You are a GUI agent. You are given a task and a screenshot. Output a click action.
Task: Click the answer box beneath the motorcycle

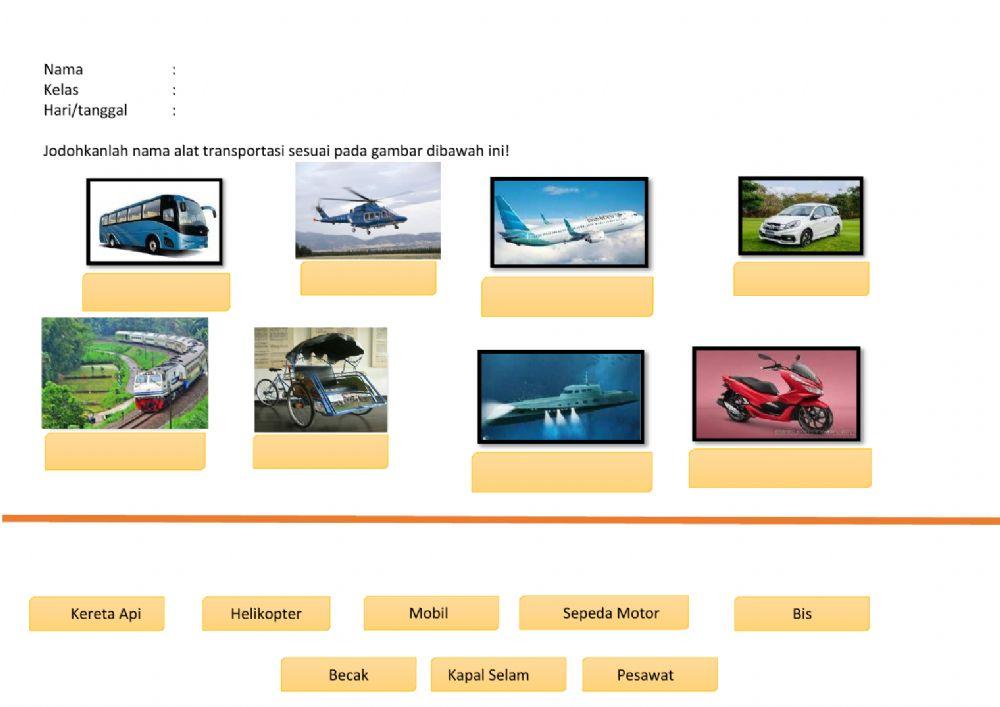pos(780,468)
